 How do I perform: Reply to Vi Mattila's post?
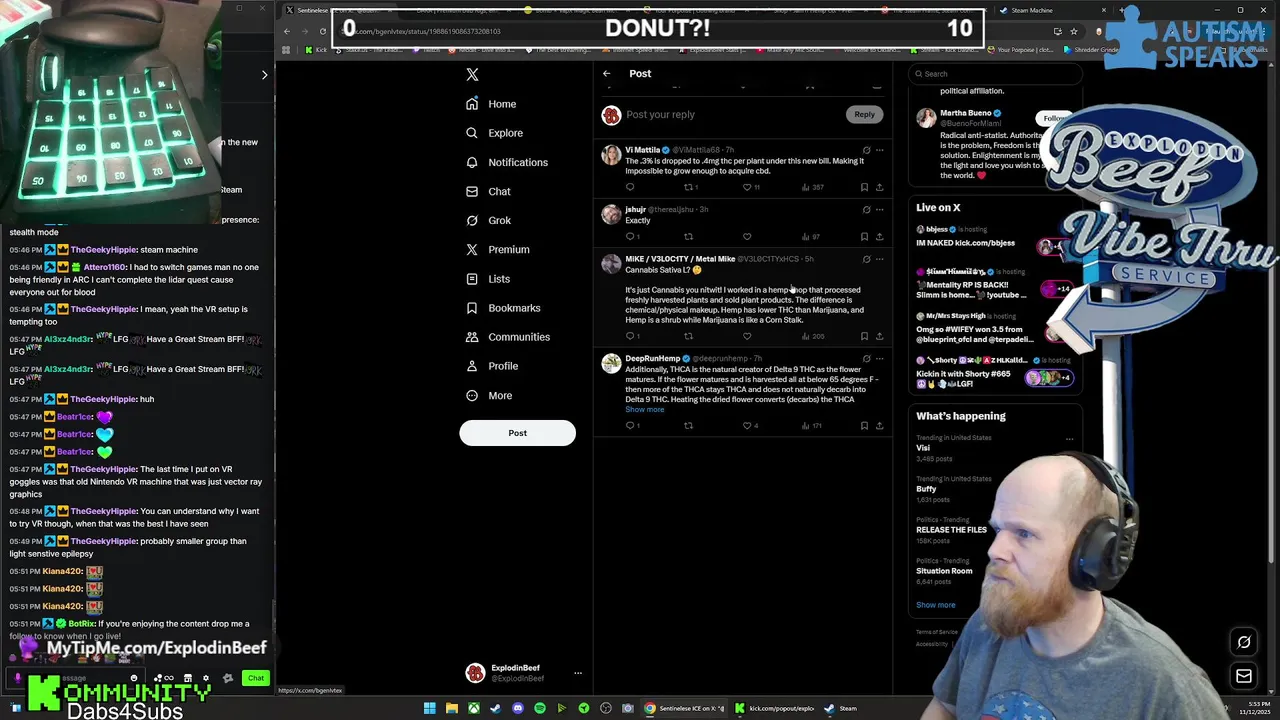[x=630, y=187]
